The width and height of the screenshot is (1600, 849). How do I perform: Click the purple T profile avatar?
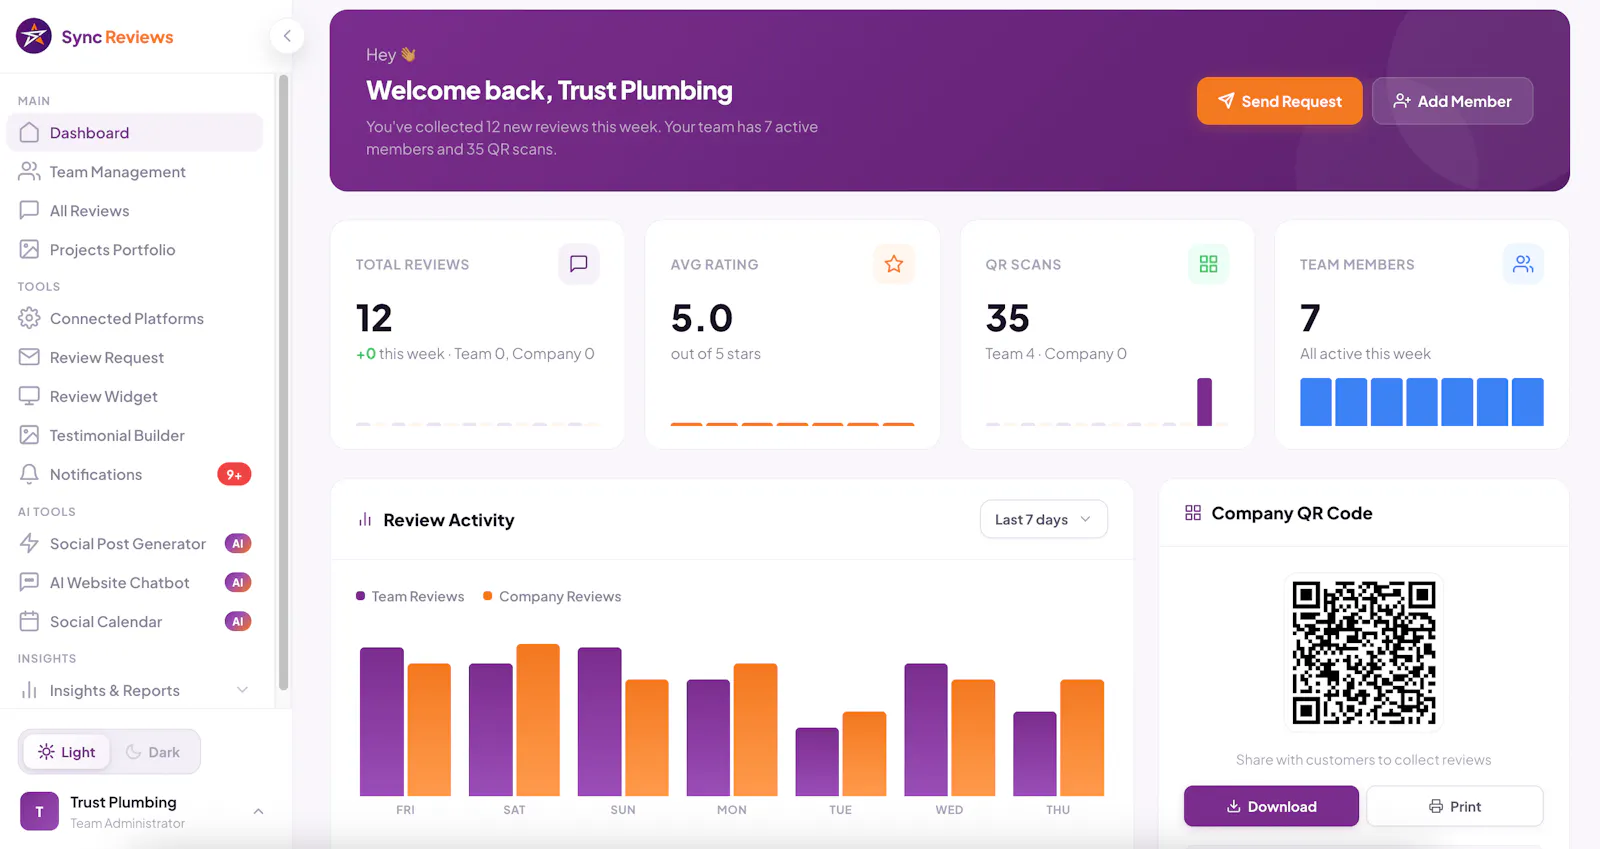tap(39, 811)
